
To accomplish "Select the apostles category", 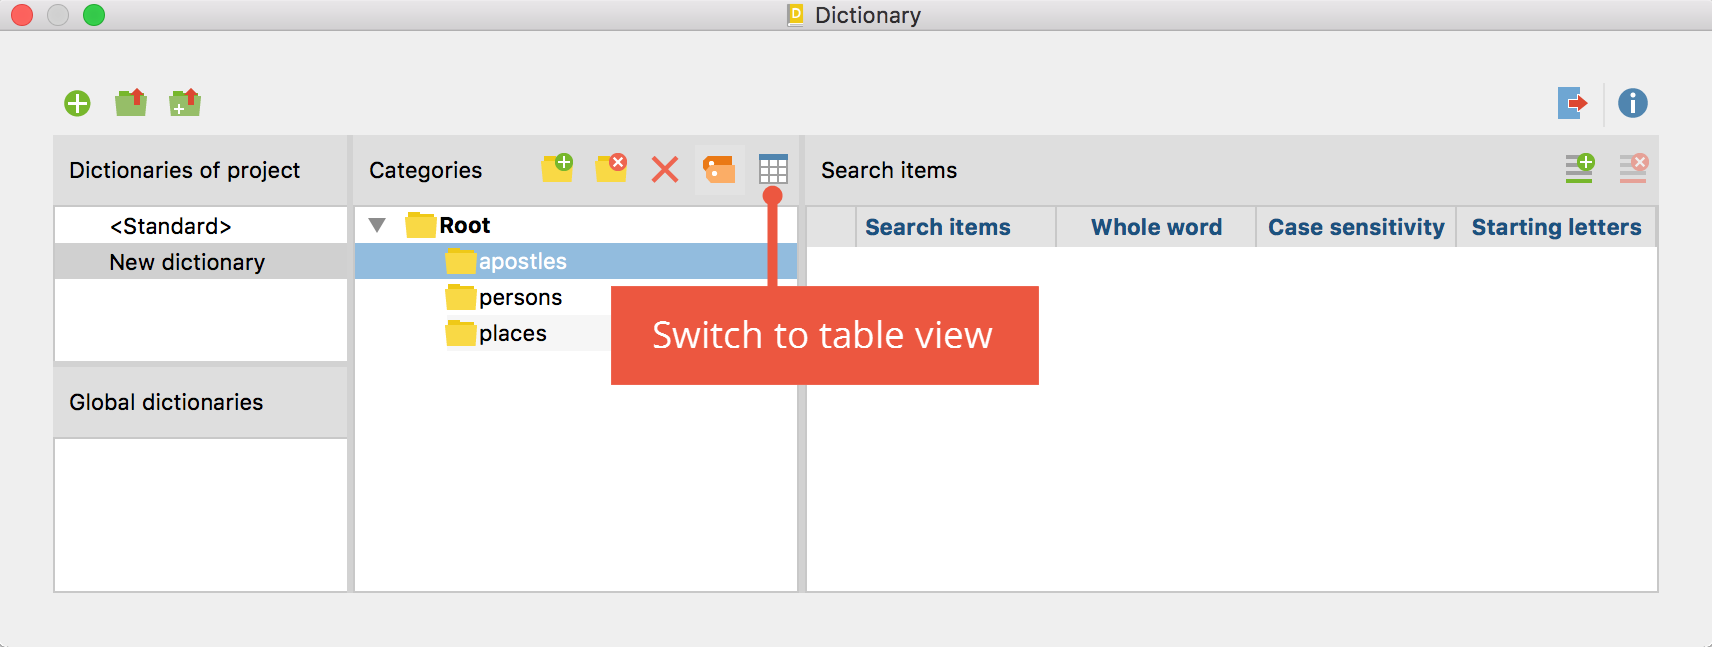I will pos(576,261).
